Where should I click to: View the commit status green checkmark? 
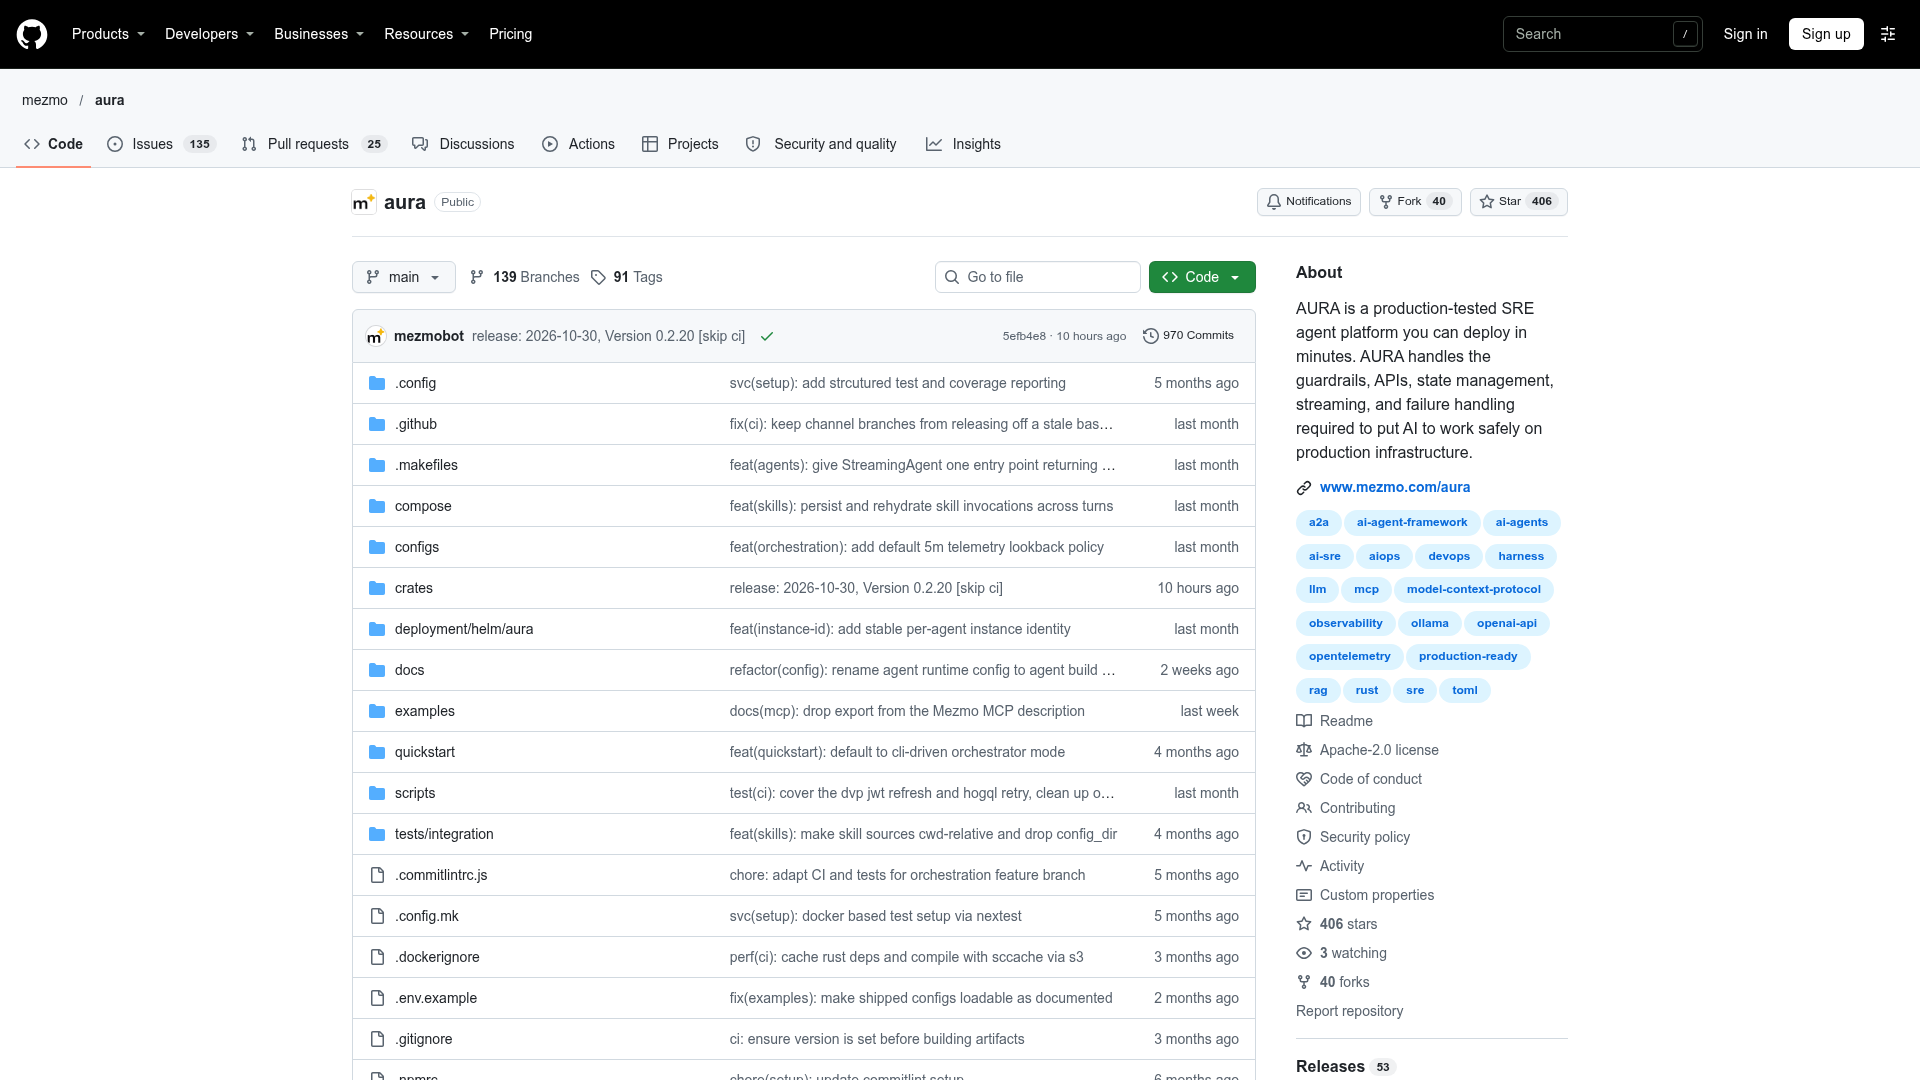767,336
